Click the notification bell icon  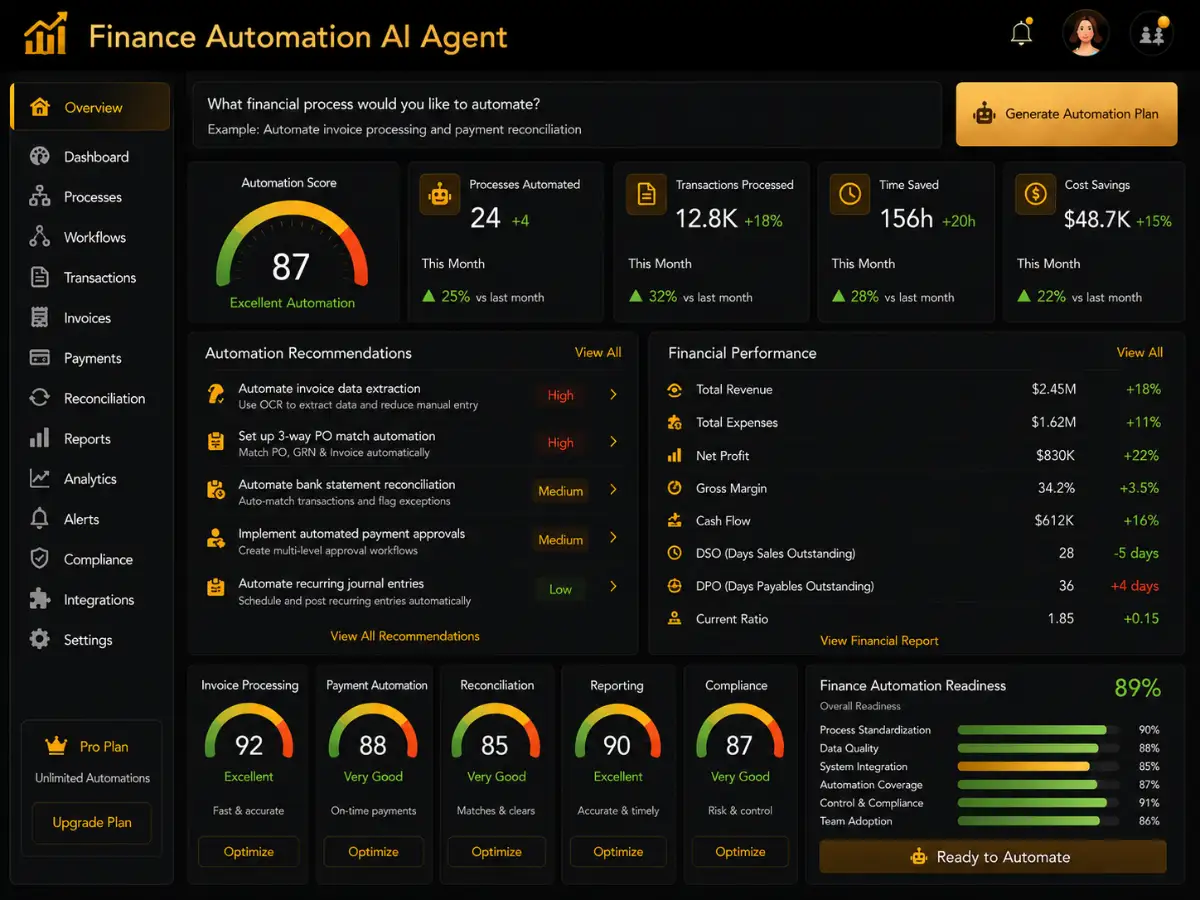pos(1021,33)
